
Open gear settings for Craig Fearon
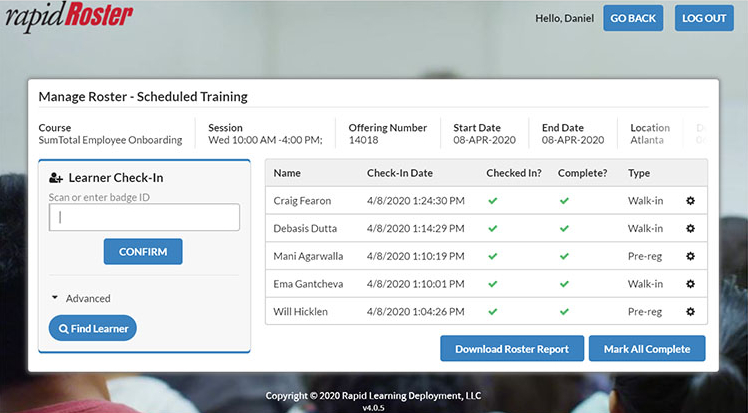[690, 200]
